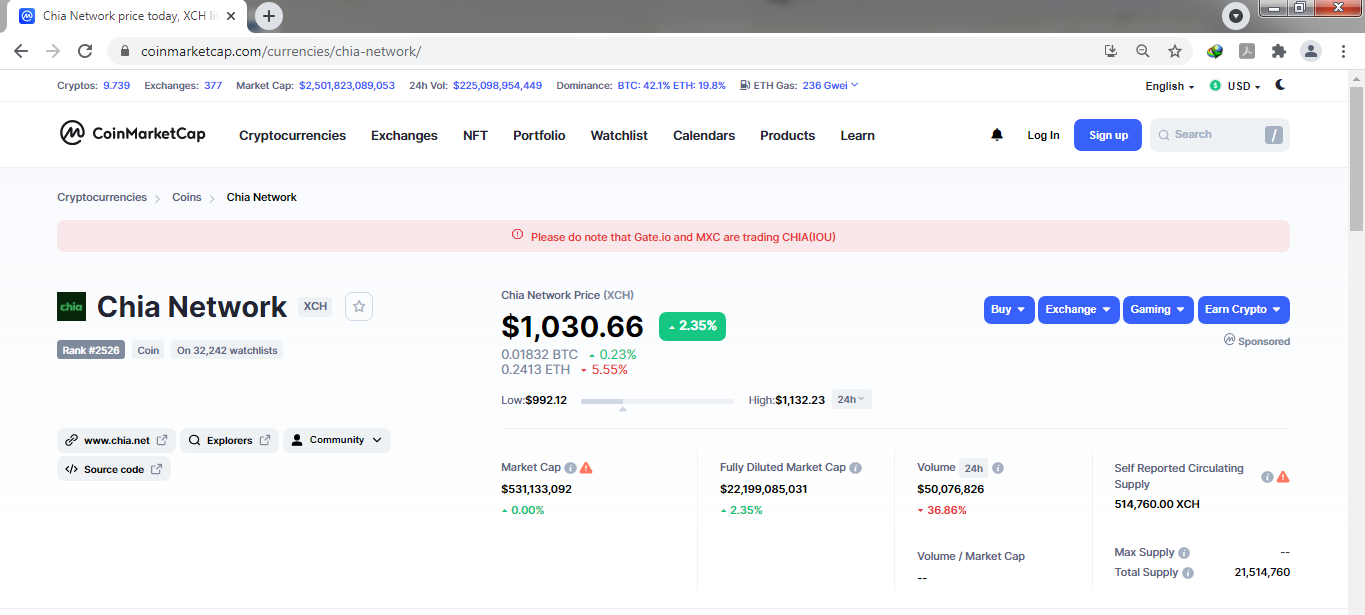Viewport: 1365px width, 615px height.
Task: Click the Chrome reload page icon
Action: tap(85, 51)
